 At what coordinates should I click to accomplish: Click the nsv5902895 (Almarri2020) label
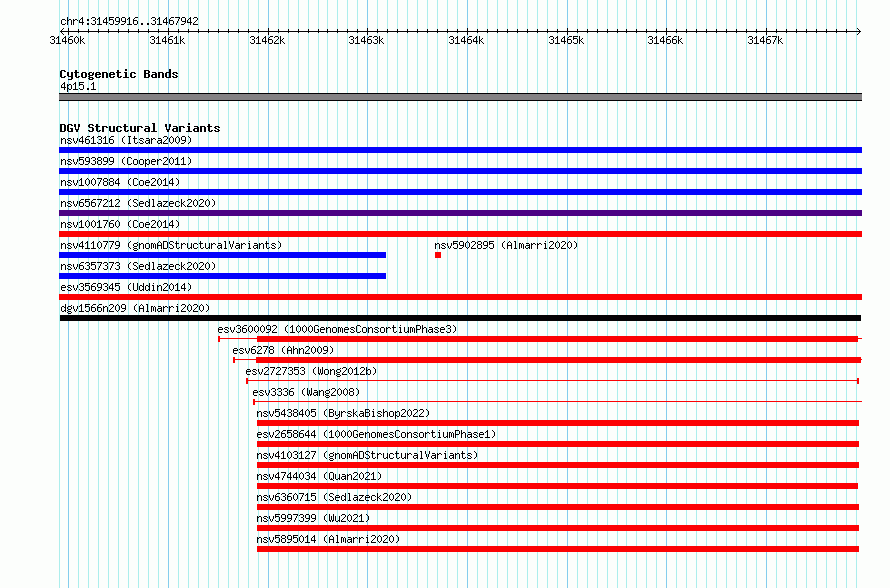point(506,245)
